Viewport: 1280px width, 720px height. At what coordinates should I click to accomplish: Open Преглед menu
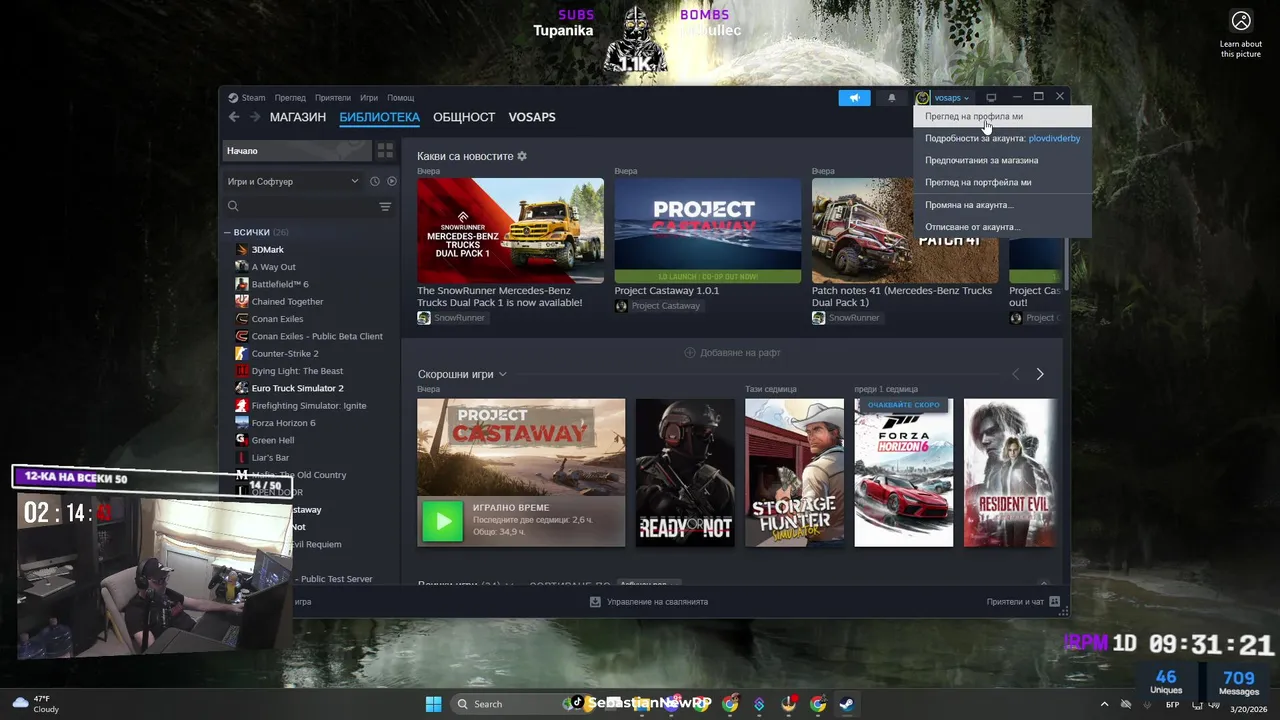click(x=290, y=98)
